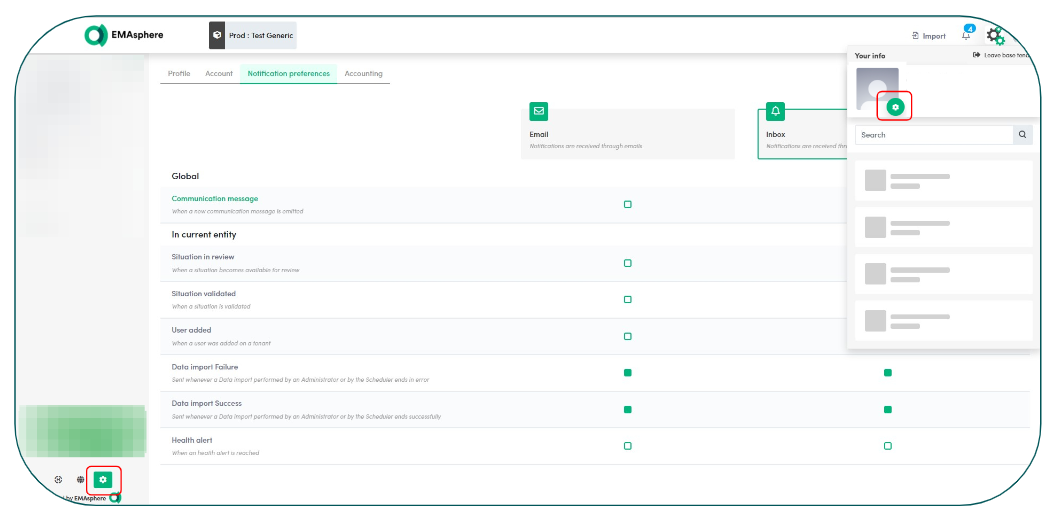Viewport: 1052px width, 527px height.
Task: Click the gear badge on the profile avatar
Action: tap(895, 106)
